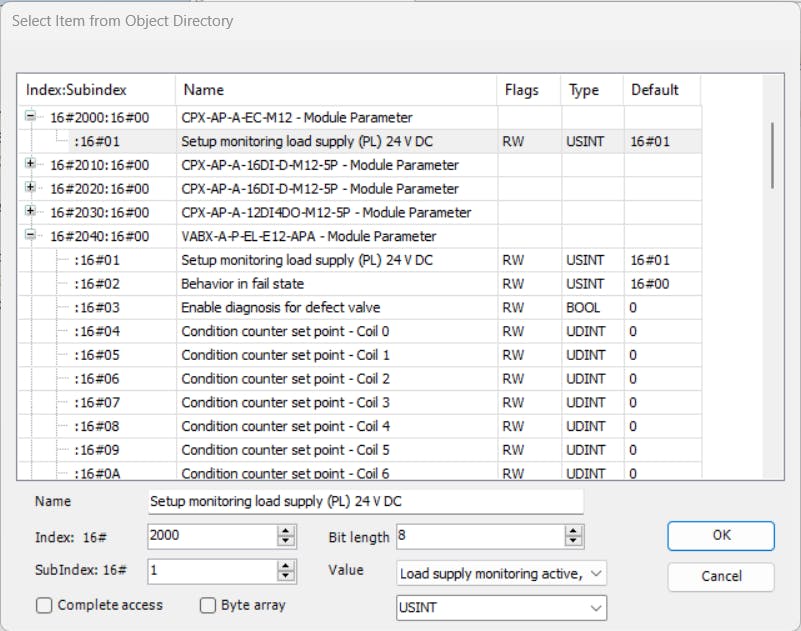Dismiss the dialog with Cancel

click(x=721, y=576)
